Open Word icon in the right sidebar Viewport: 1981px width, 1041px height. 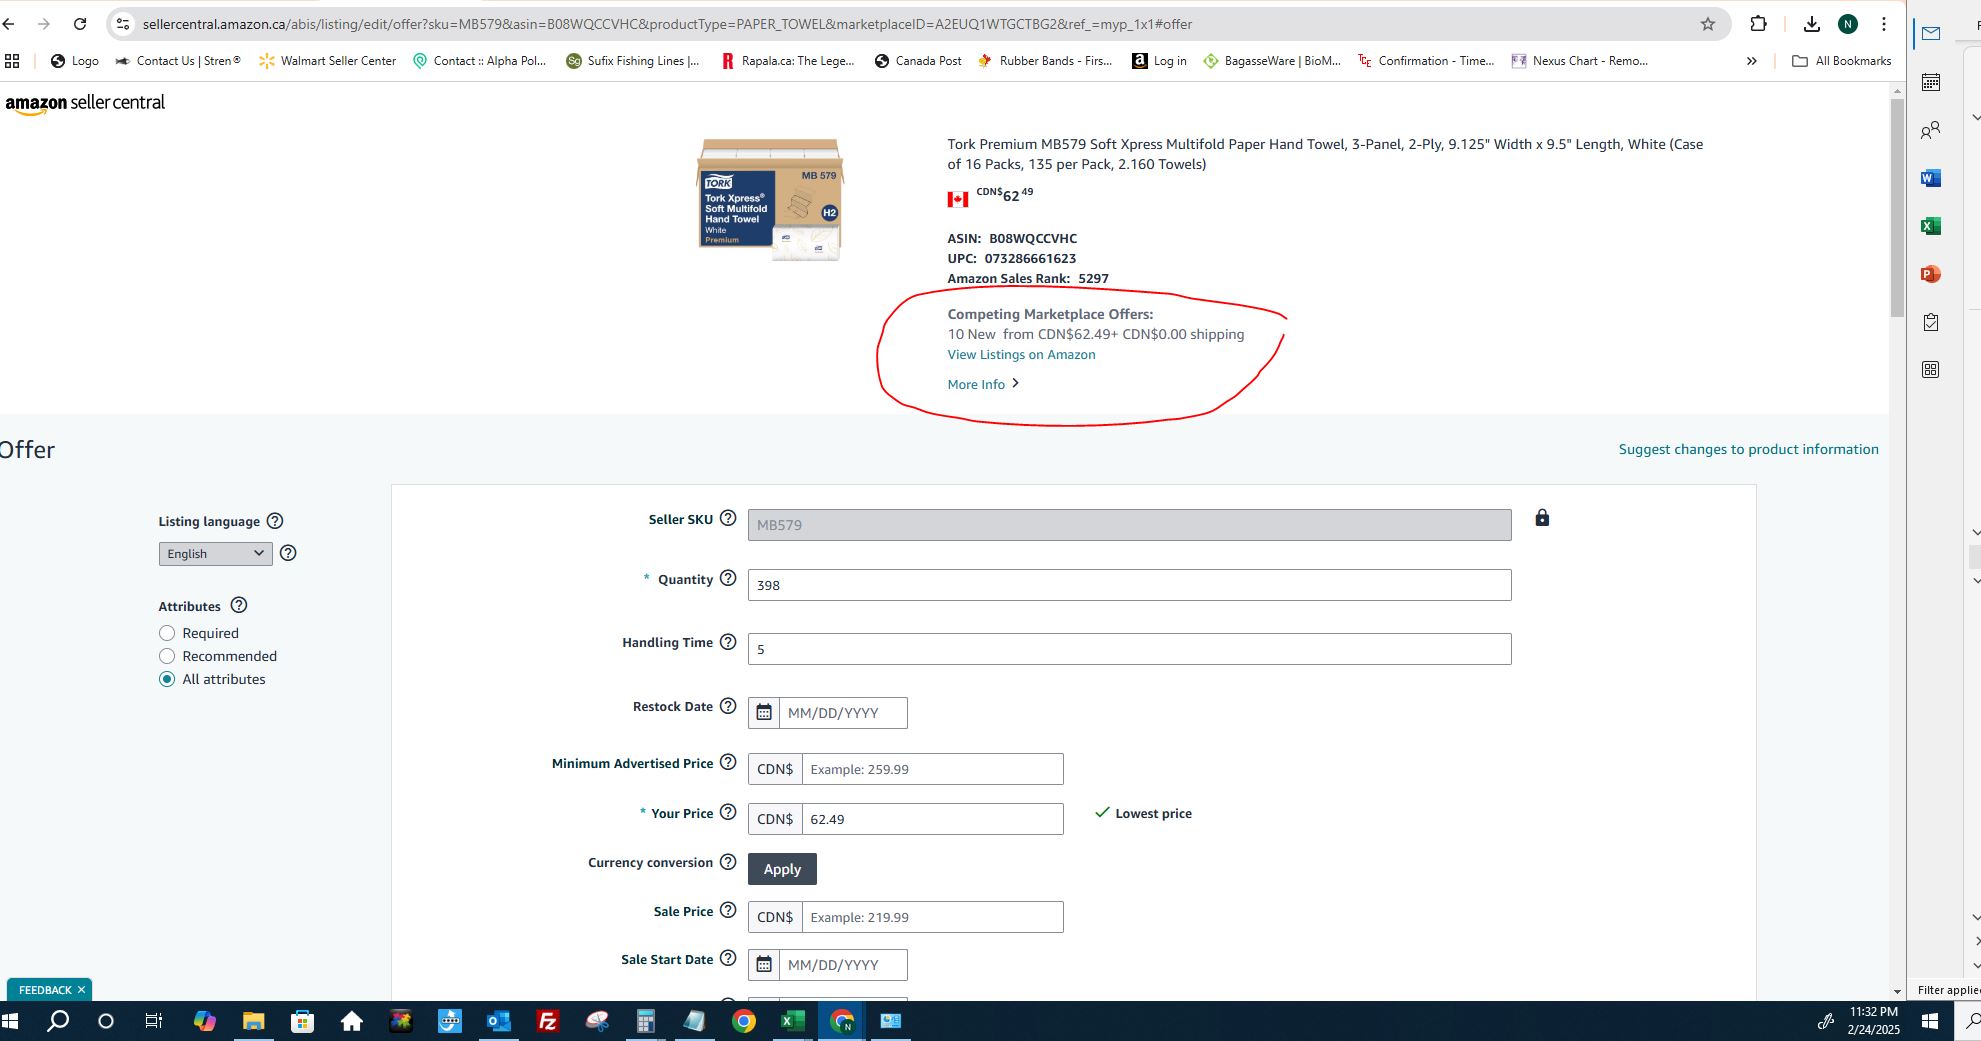click(1931, 178)
